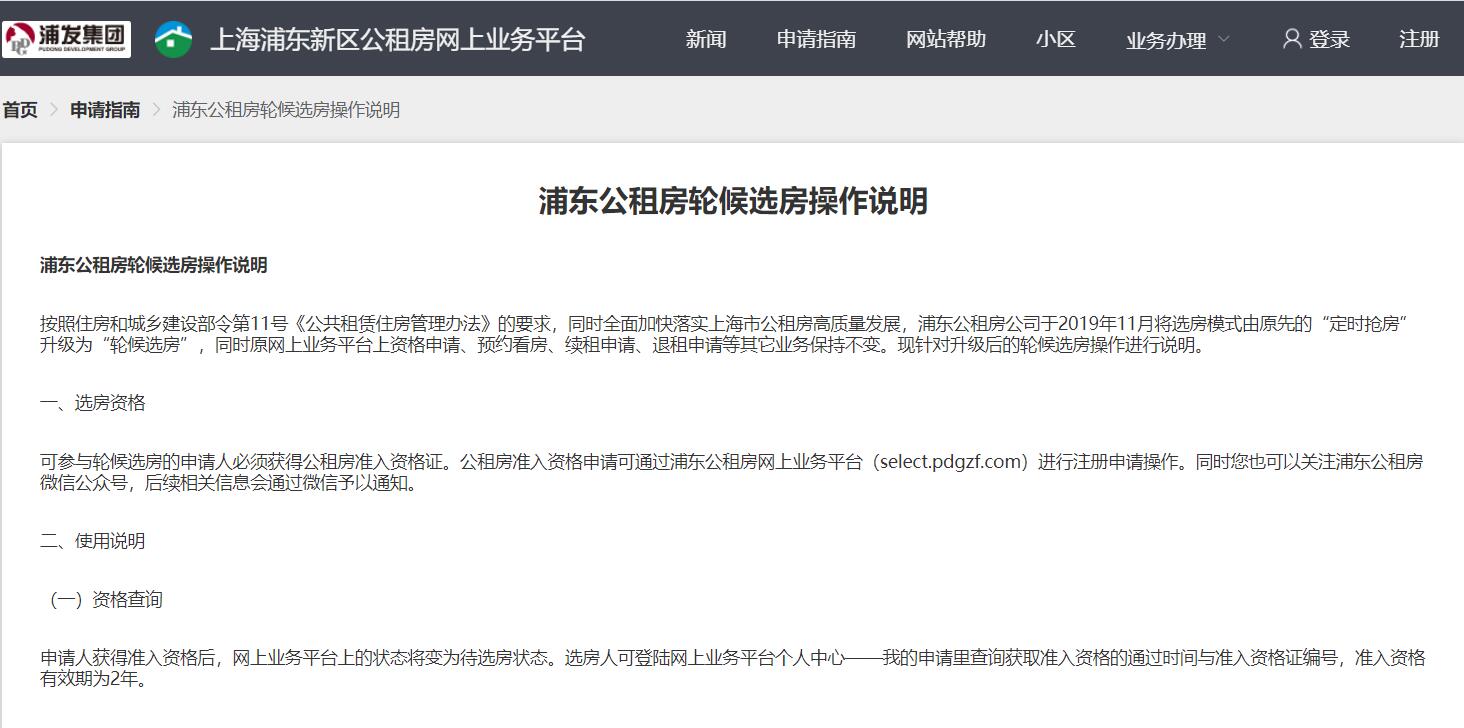This screenshot has height=728, width=1464.
Task: Click the breadcrumb arrow after 申请指南
Action: [156, 110]
